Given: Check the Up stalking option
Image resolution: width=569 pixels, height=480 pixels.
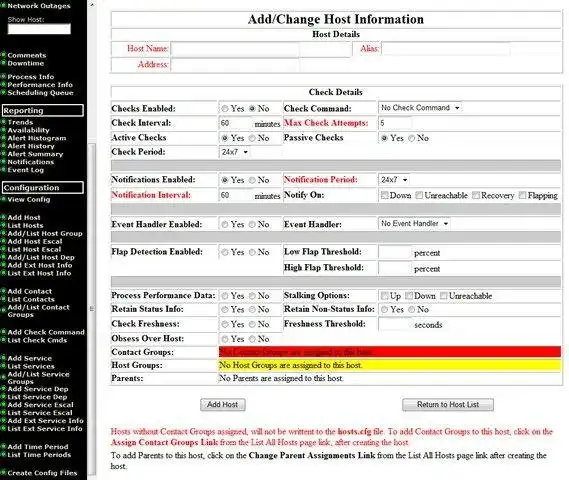Looking at the screenshot, I should (x=384, y=296).
